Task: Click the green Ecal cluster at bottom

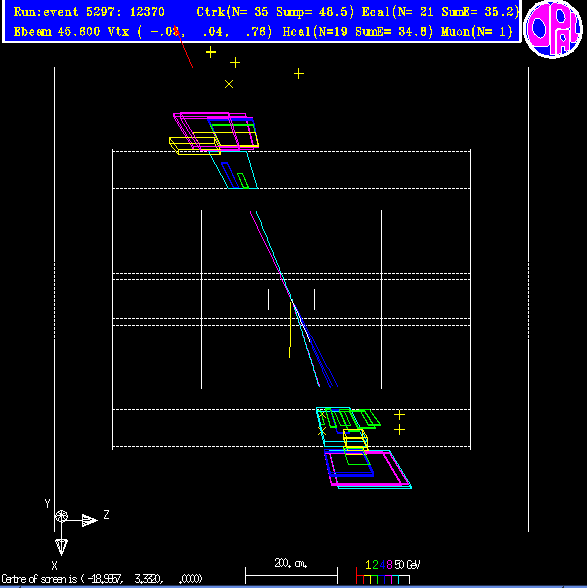Action: [349, 418]
